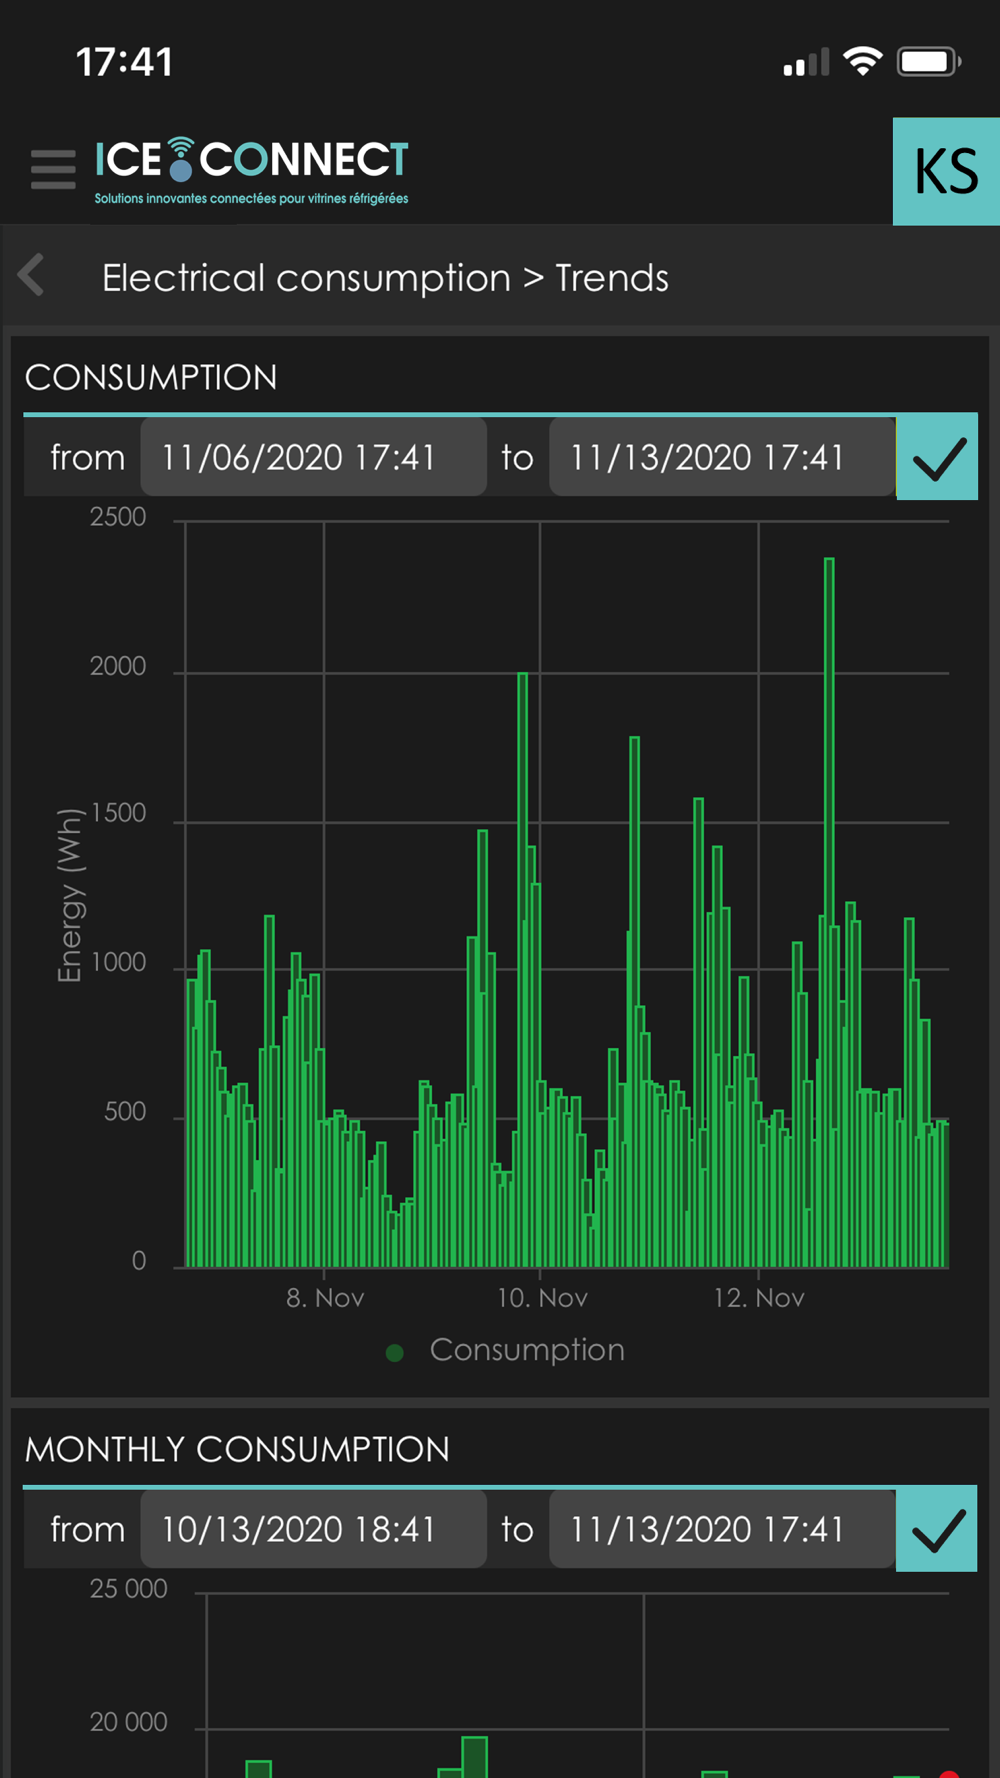Image resolution: width=1000 pixels, height=1778 pixels.
Task: Click the MONTHLY CONSUMPTION section heading
Action: (x=237, y=1450)
